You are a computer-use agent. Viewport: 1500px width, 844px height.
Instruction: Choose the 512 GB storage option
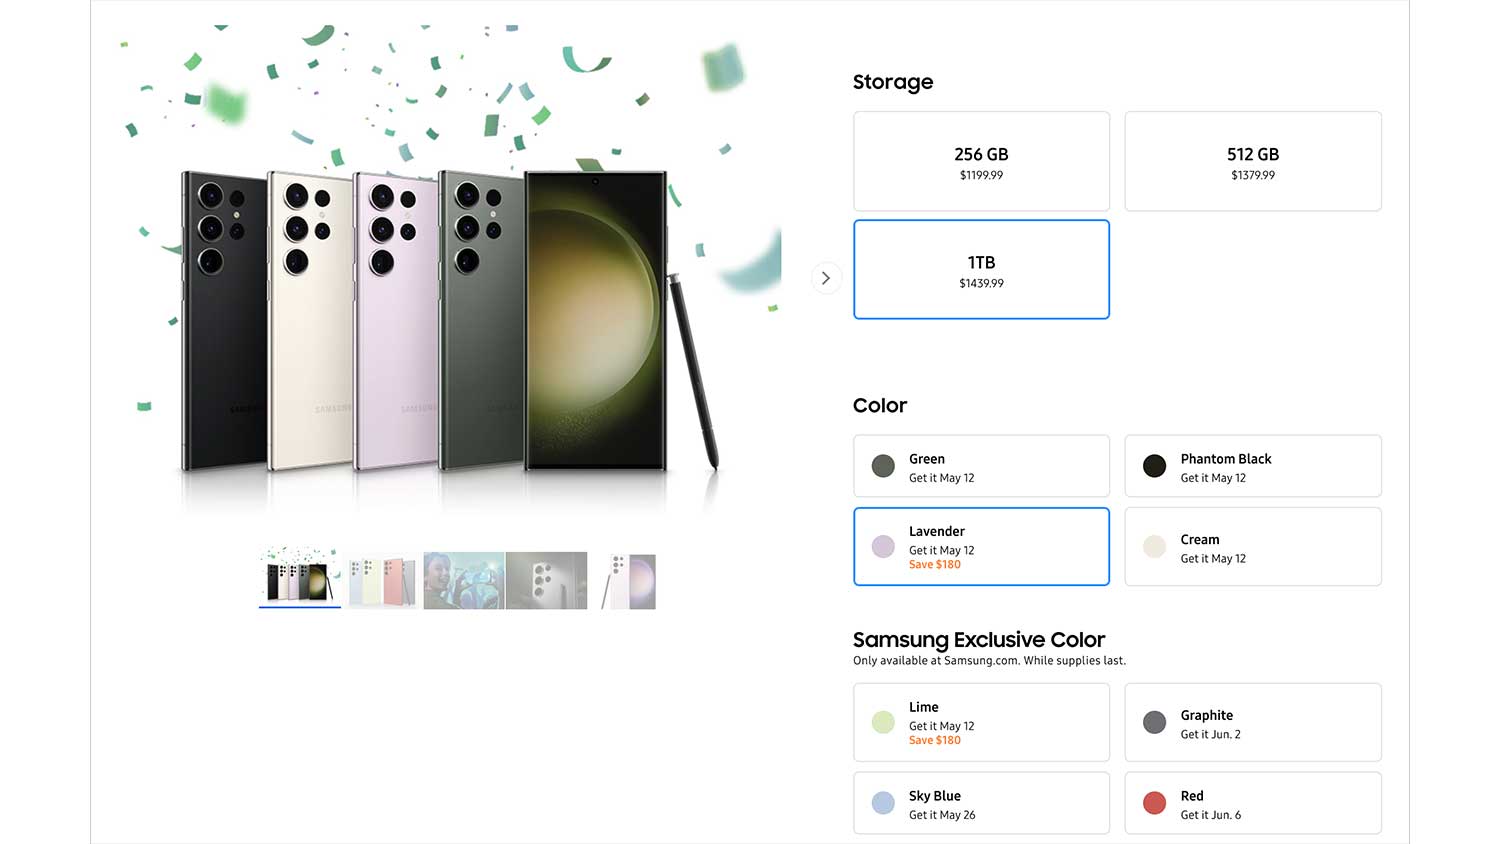tap(1252, 161)
